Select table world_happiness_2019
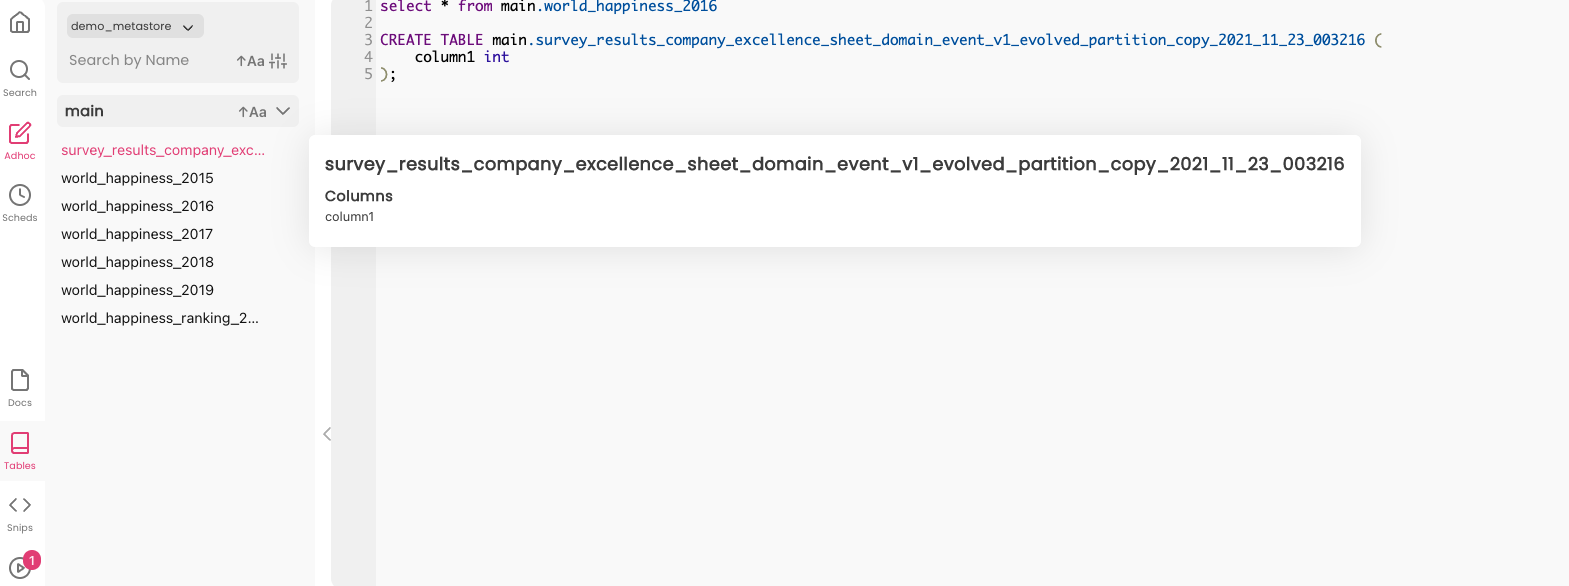Image resolution: width=1569 pixels, height=586 pixels. (x=137, y=290)
